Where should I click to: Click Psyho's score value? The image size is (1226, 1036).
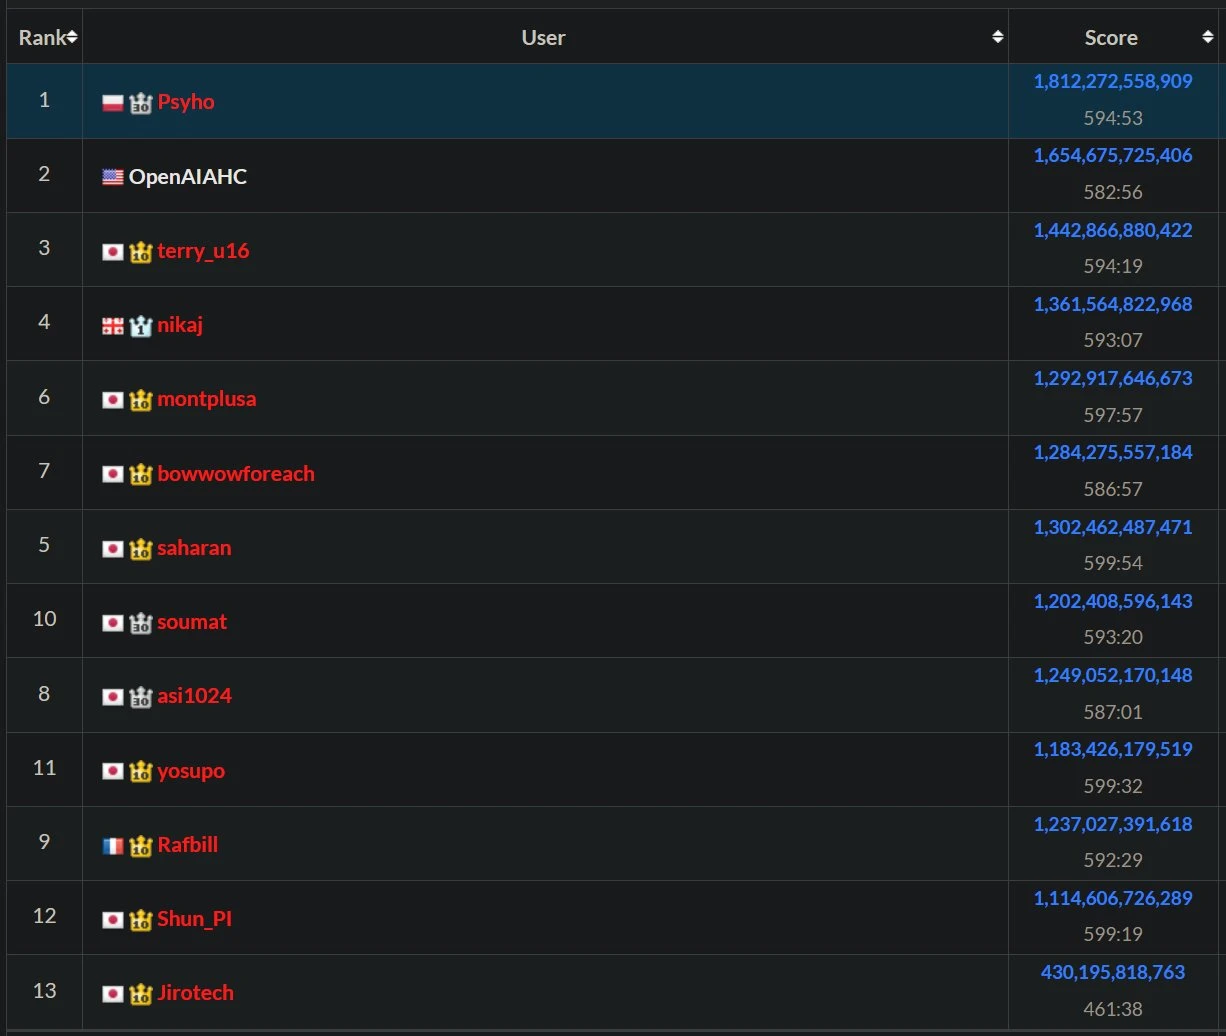click(x=1112, y=81)
